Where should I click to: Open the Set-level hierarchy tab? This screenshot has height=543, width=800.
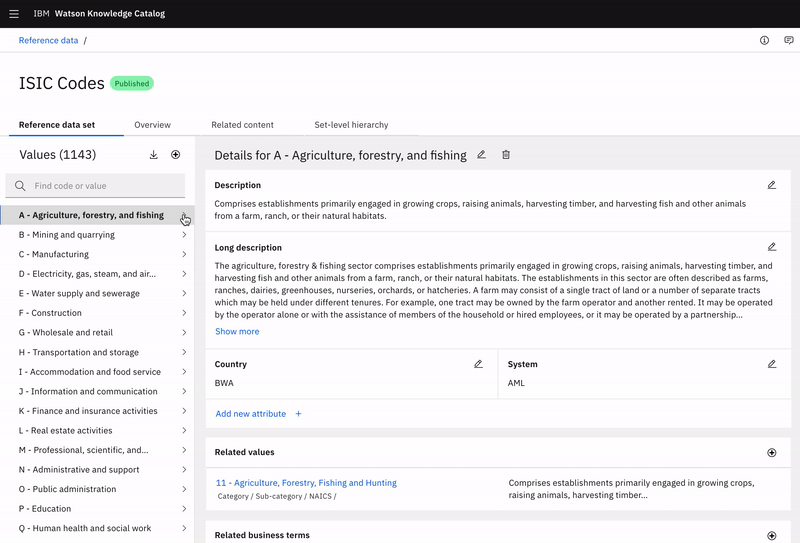pos(351,125)
